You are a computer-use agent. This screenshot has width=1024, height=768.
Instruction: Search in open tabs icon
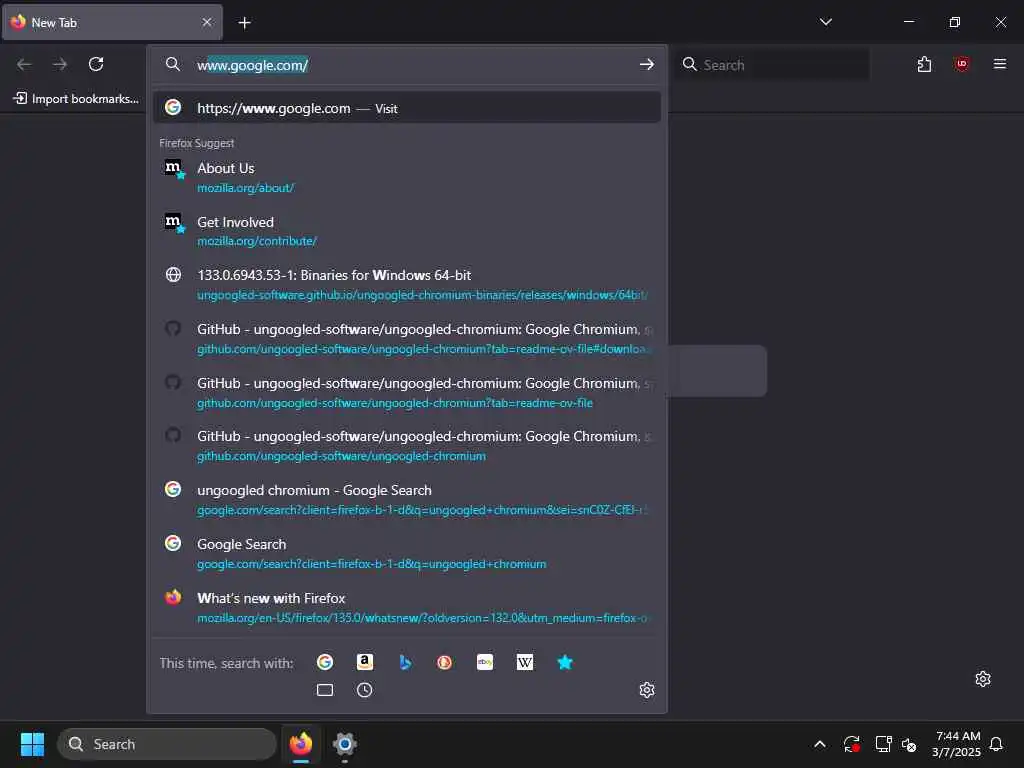click(325, 690)
